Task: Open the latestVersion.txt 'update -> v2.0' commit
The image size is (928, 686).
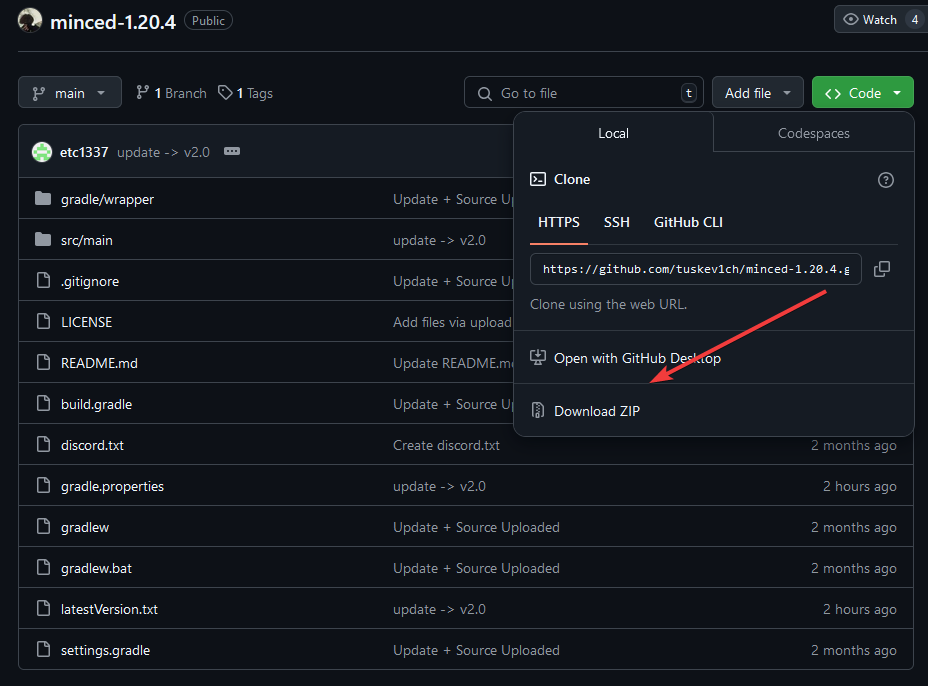Action: click(439, 609)
